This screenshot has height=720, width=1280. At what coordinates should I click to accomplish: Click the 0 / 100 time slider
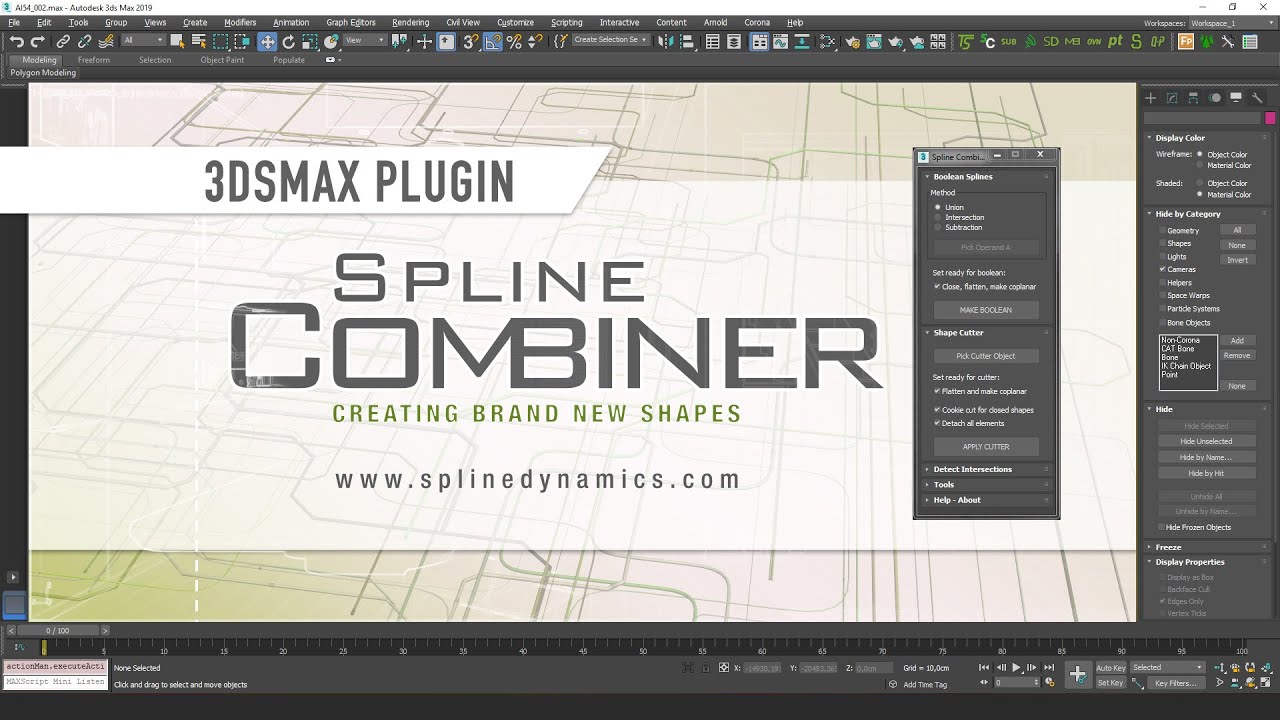point(58,631)
